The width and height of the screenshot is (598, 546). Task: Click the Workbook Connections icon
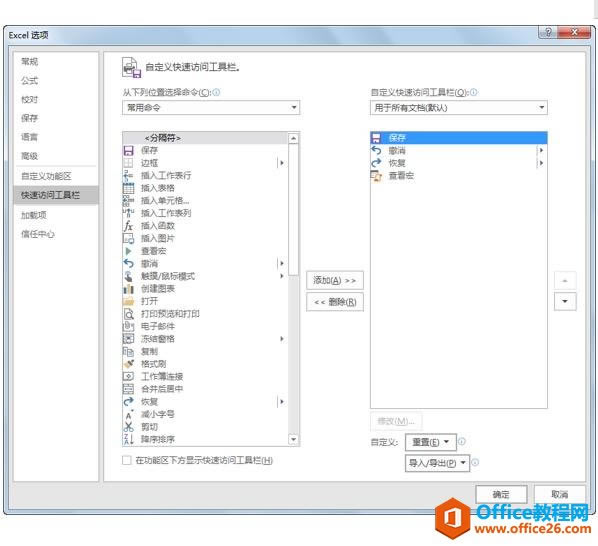(129, 377)
